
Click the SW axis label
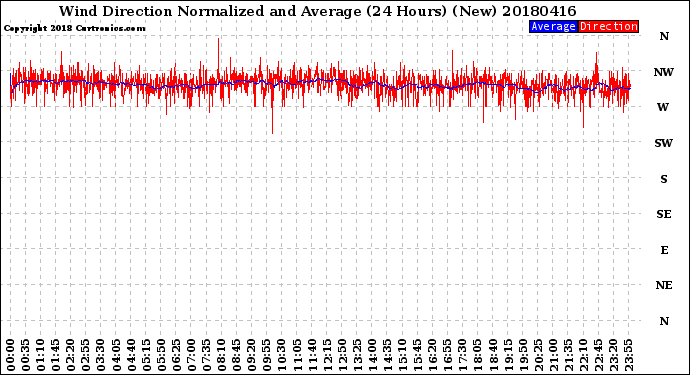tap(663, 143)
